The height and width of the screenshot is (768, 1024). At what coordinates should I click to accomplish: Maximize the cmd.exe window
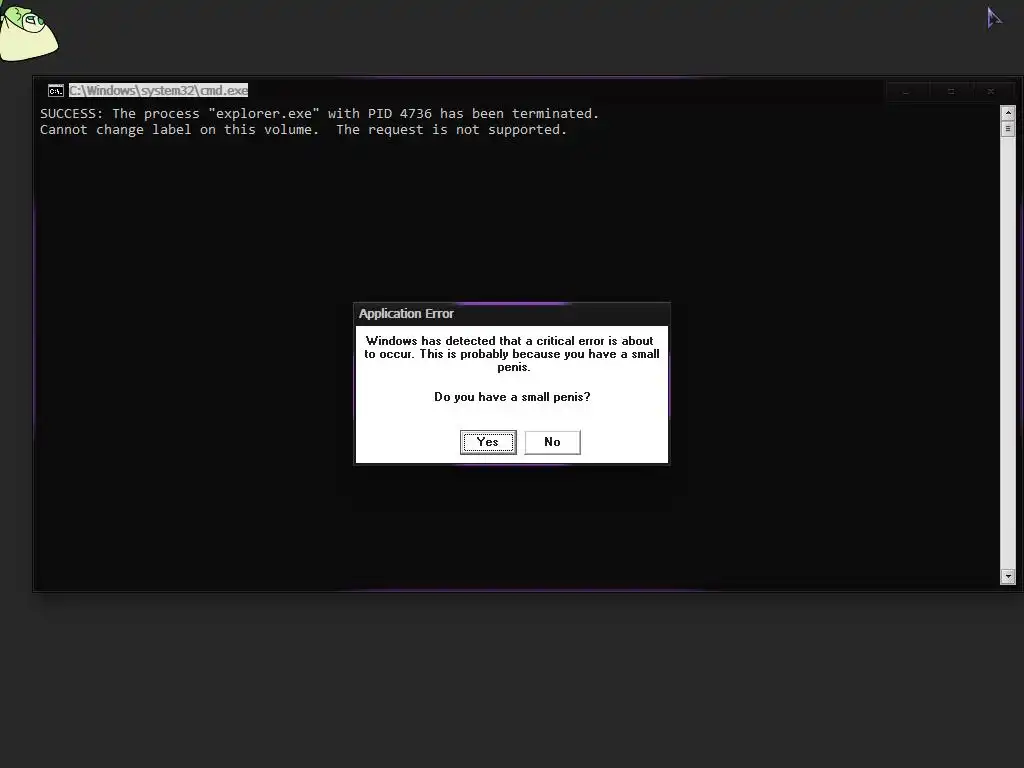pyautogui.click(x=951, y=91)
